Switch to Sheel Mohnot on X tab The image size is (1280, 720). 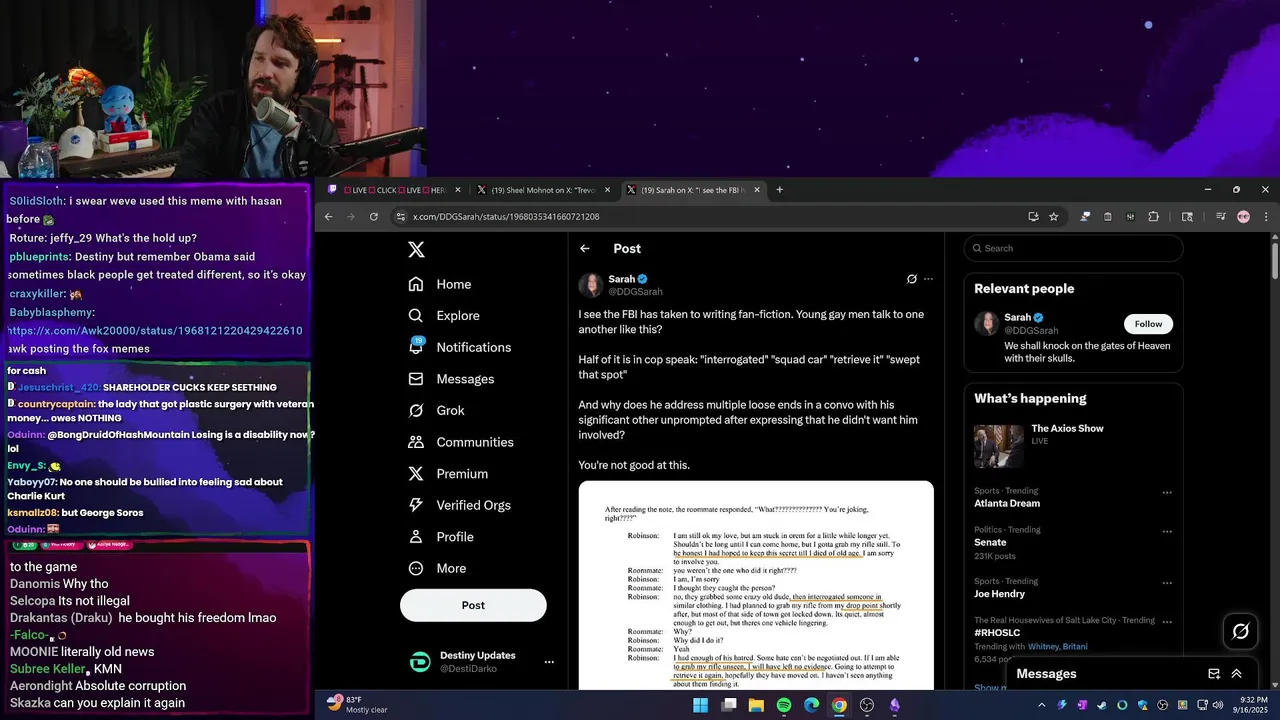[543, 190]
